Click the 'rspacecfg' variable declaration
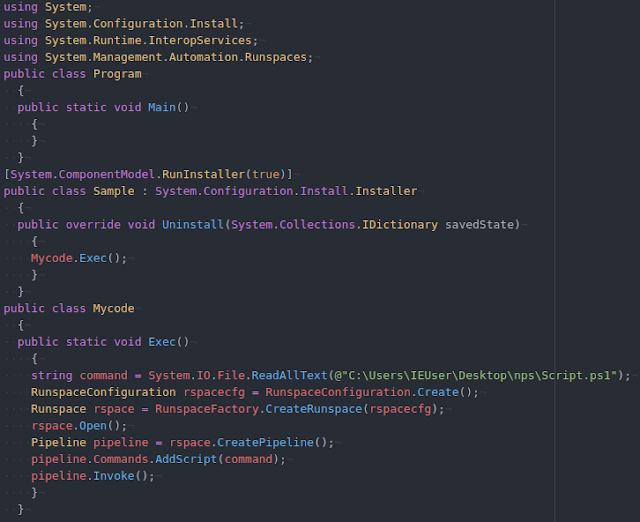Screen dimensions: 640x522 (214, 392)
